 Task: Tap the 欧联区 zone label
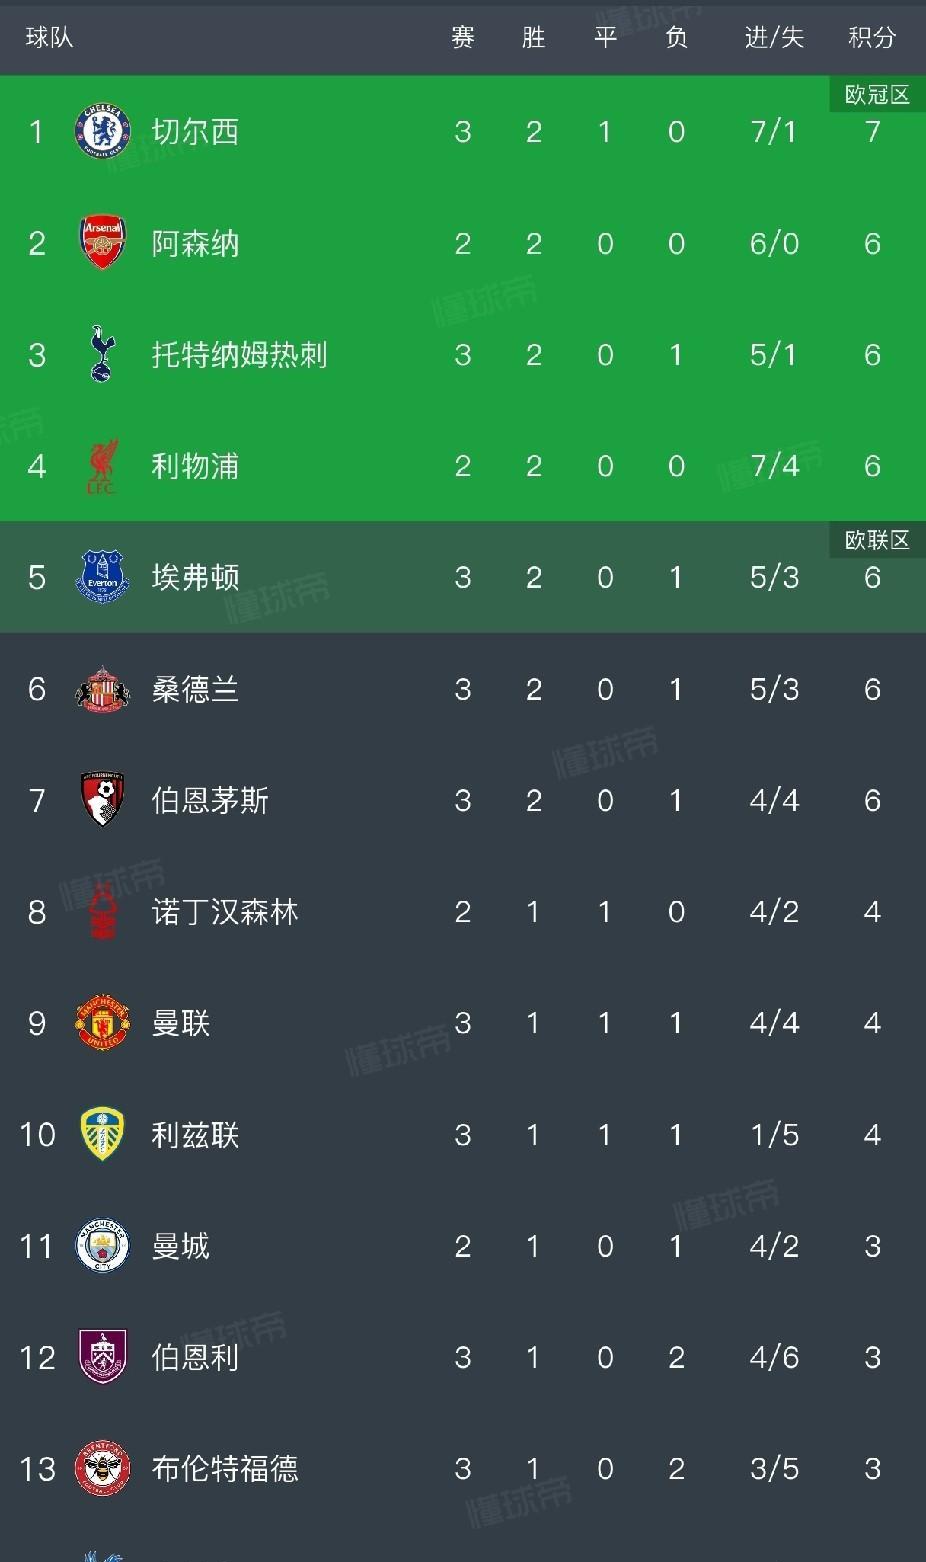pos(876,540)
